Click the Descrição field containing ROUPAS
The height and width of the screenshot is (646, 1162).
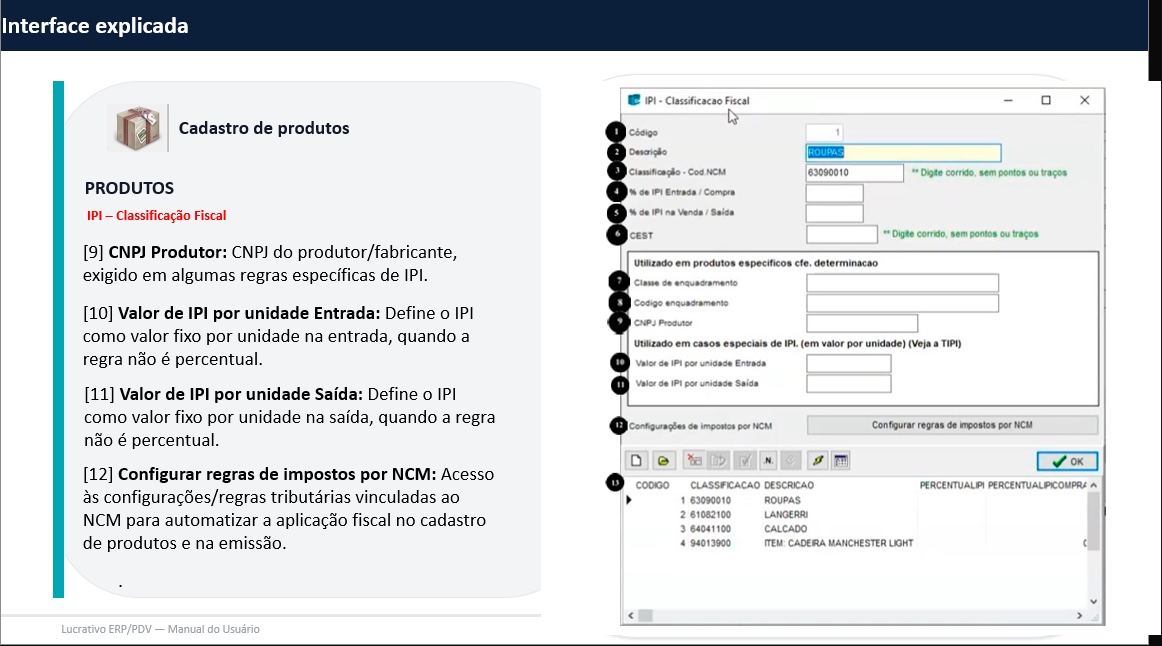903,153
